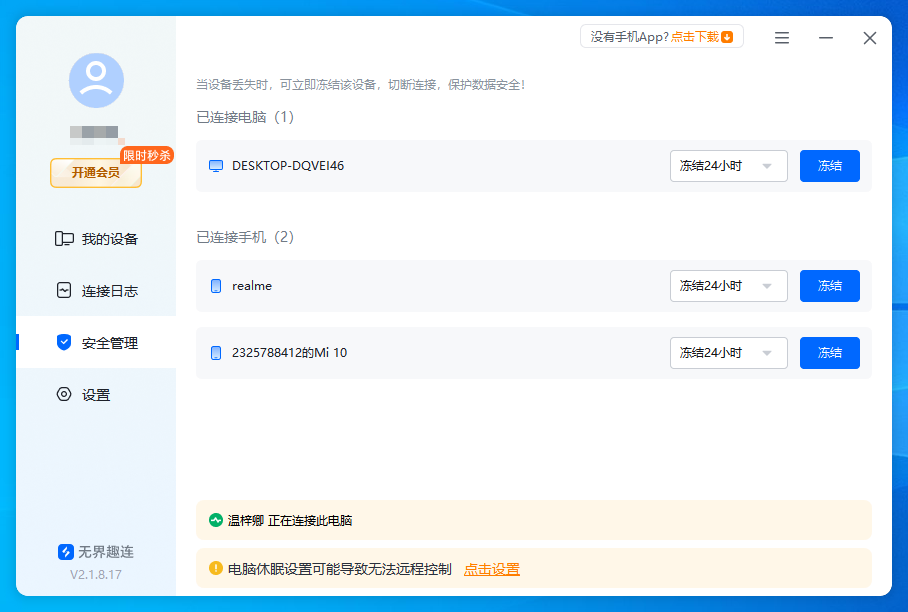Click the user avatar icon
Image resolution: width=908 pixels, height=612 pixels.
pos(95,80)
